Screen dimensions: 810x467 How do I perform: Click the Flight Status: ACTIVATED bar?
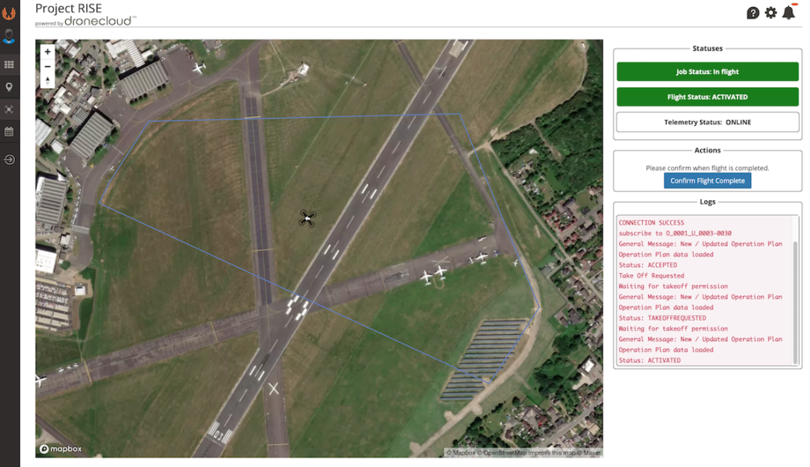707,97
